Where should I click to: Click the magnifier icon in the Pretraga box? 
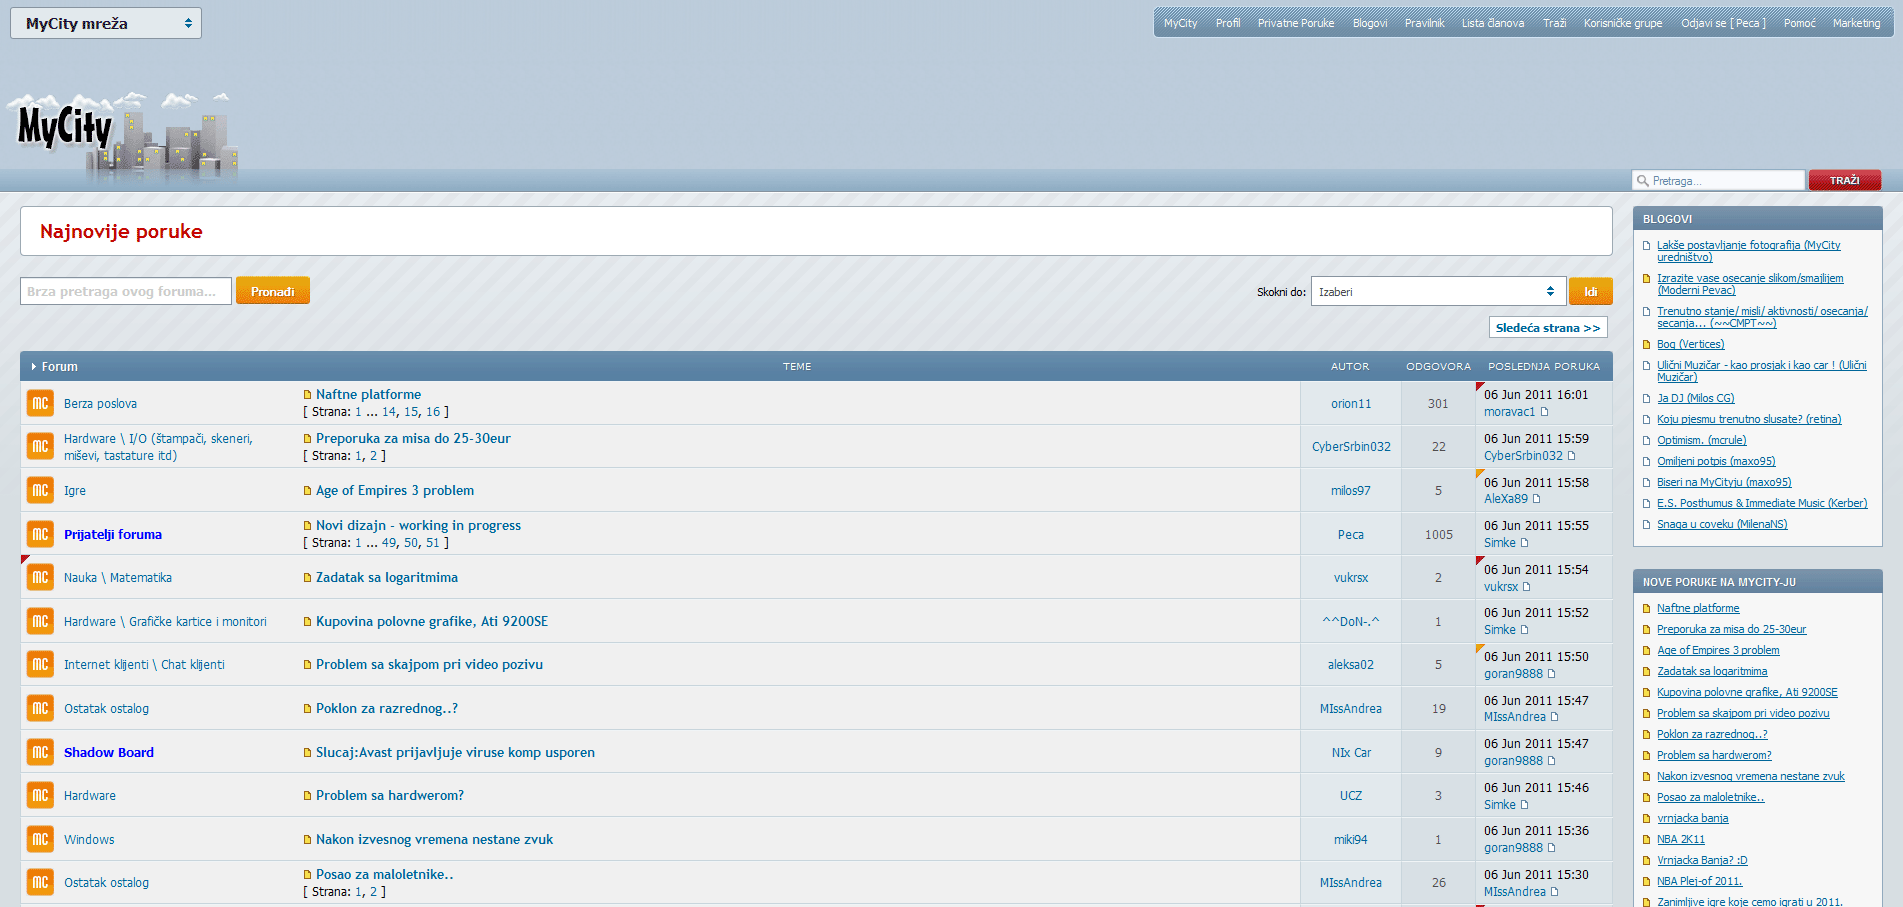click(1642, 181)
